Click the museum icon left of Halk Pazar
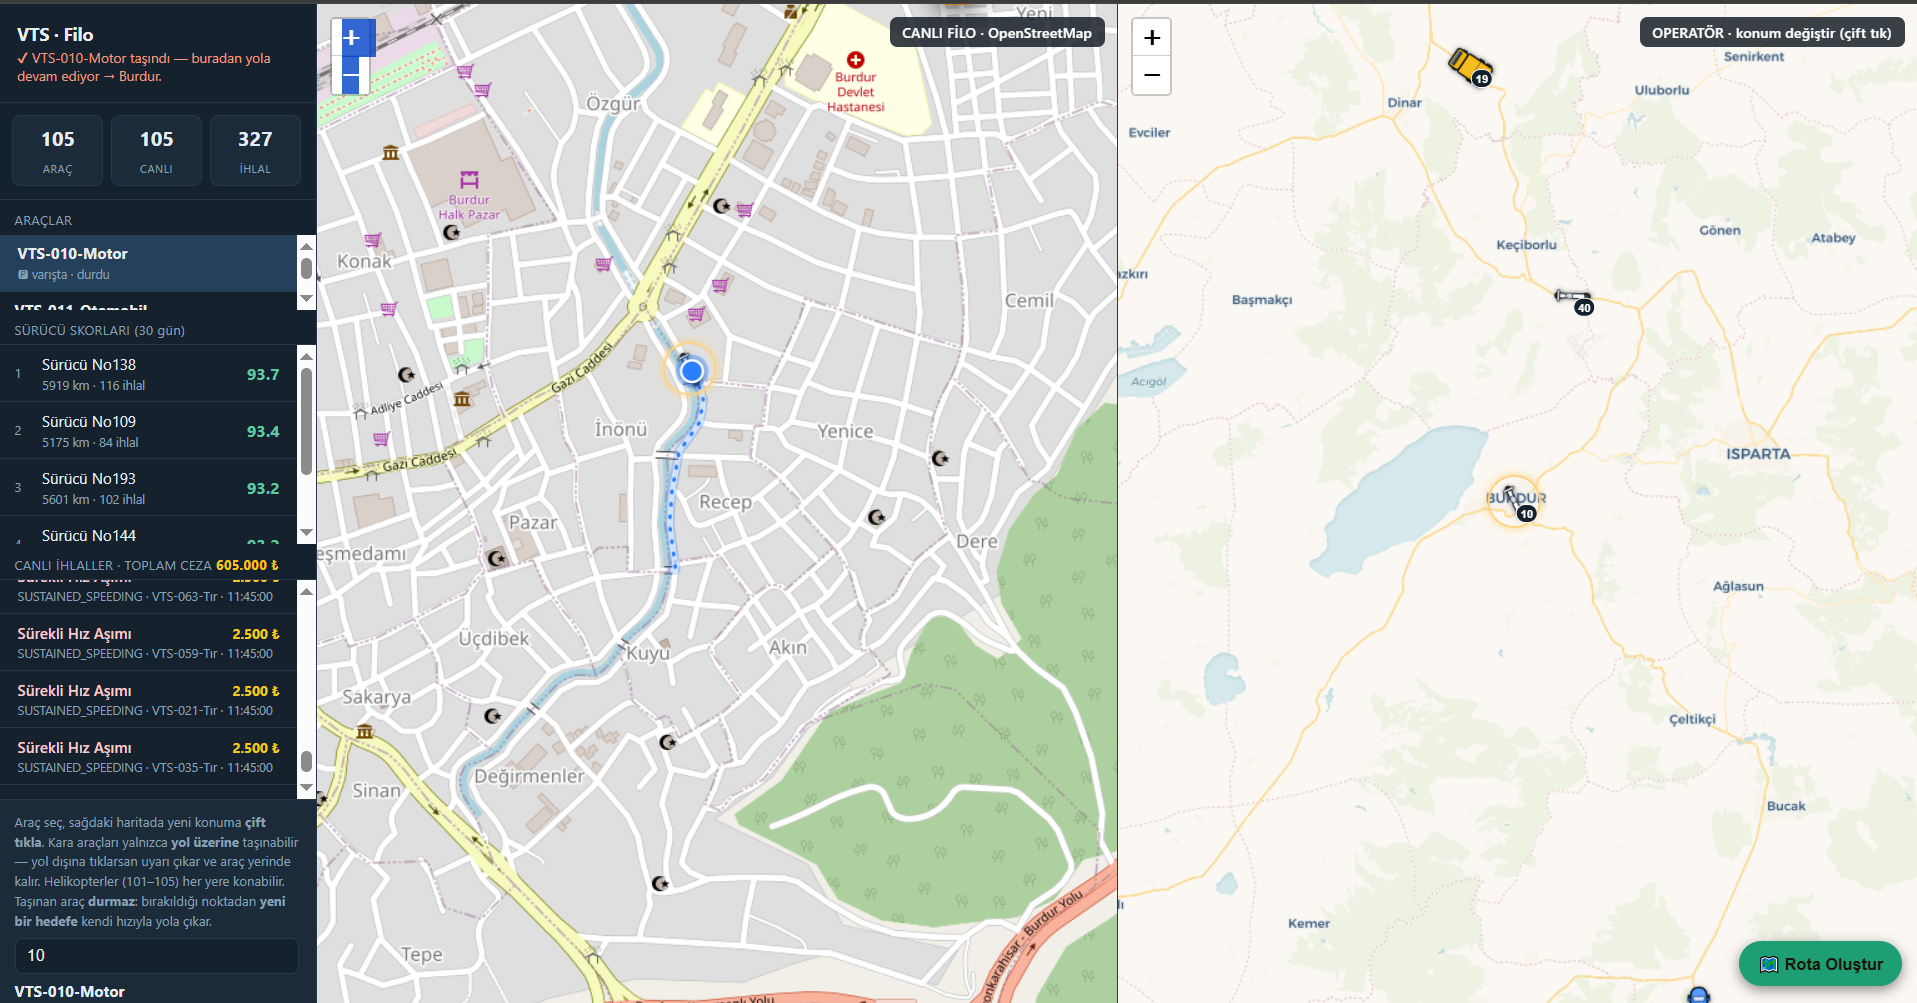 (x=391, y=152)
